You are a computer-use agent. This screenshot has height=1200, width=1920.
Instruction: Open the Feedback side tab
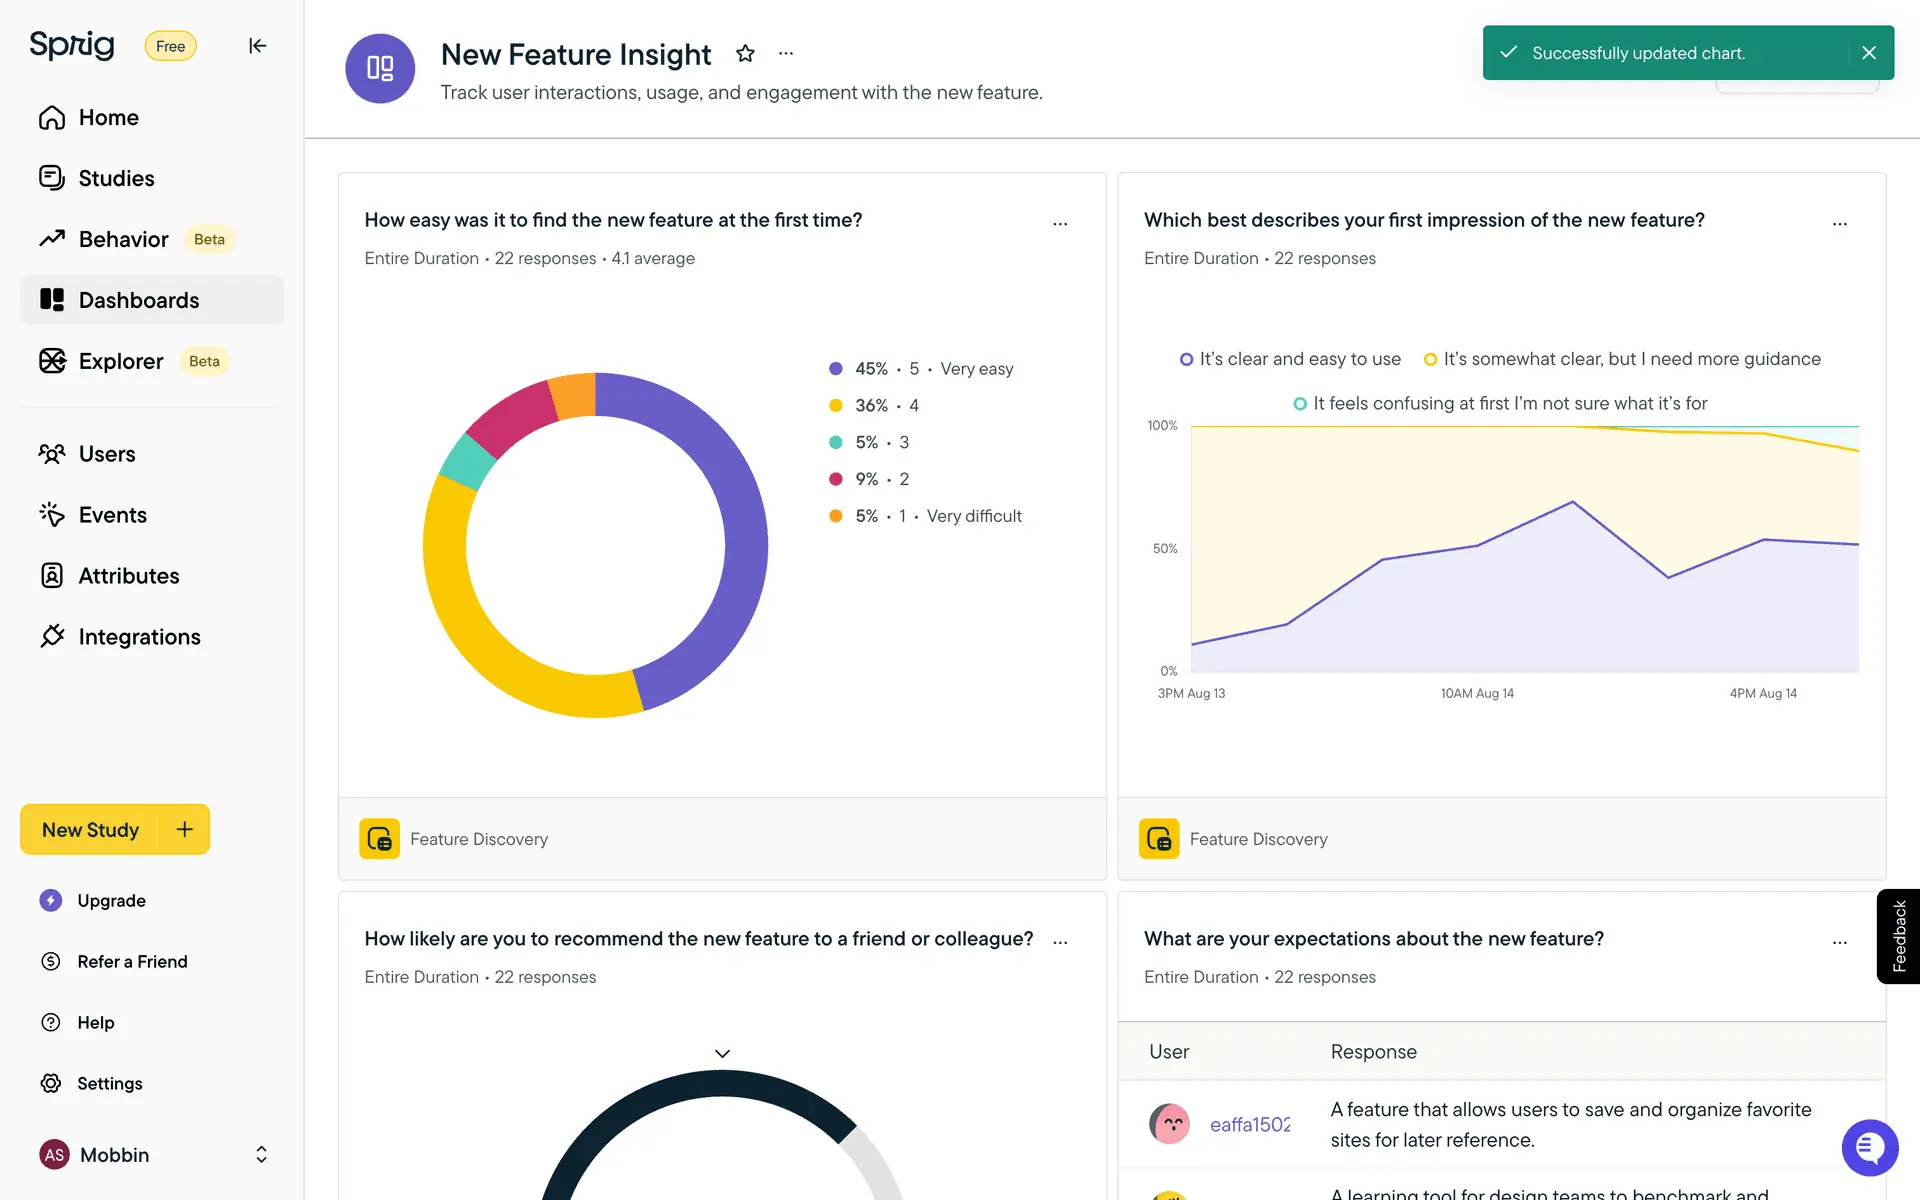pyautogui.click(x=1898, y=936)
